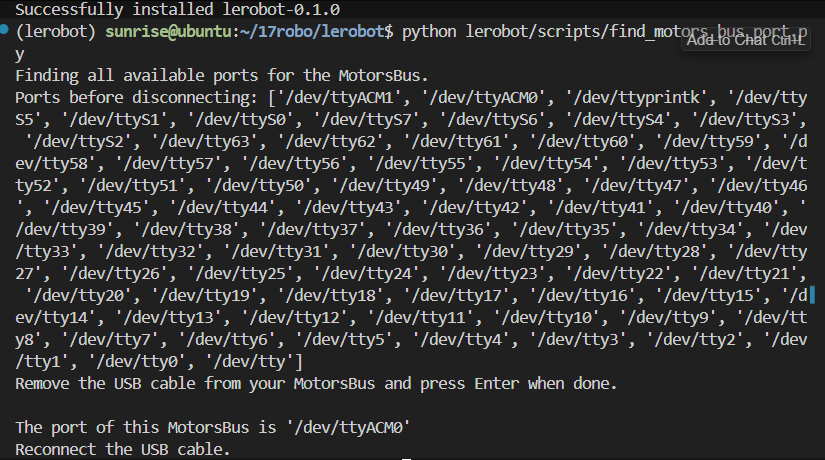Click the 'Remove the USB cable' prompt line

316,384
